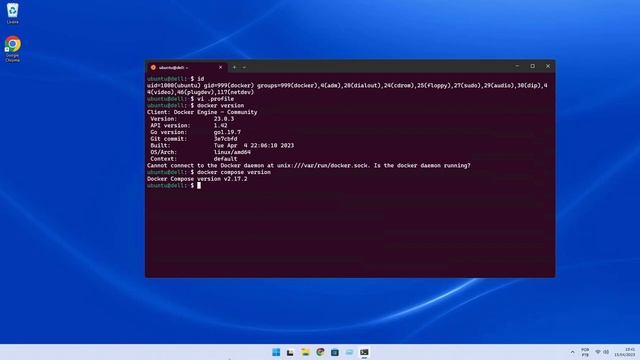The height and width of the screenshot is (360, 640).
Task: Open the blue app icon next to Chrome in taskbar
Action: click(335, 352)
